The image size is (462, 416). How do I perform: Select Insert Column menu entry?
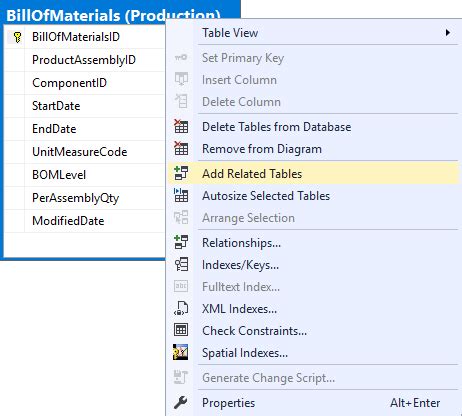coord(313,80)
